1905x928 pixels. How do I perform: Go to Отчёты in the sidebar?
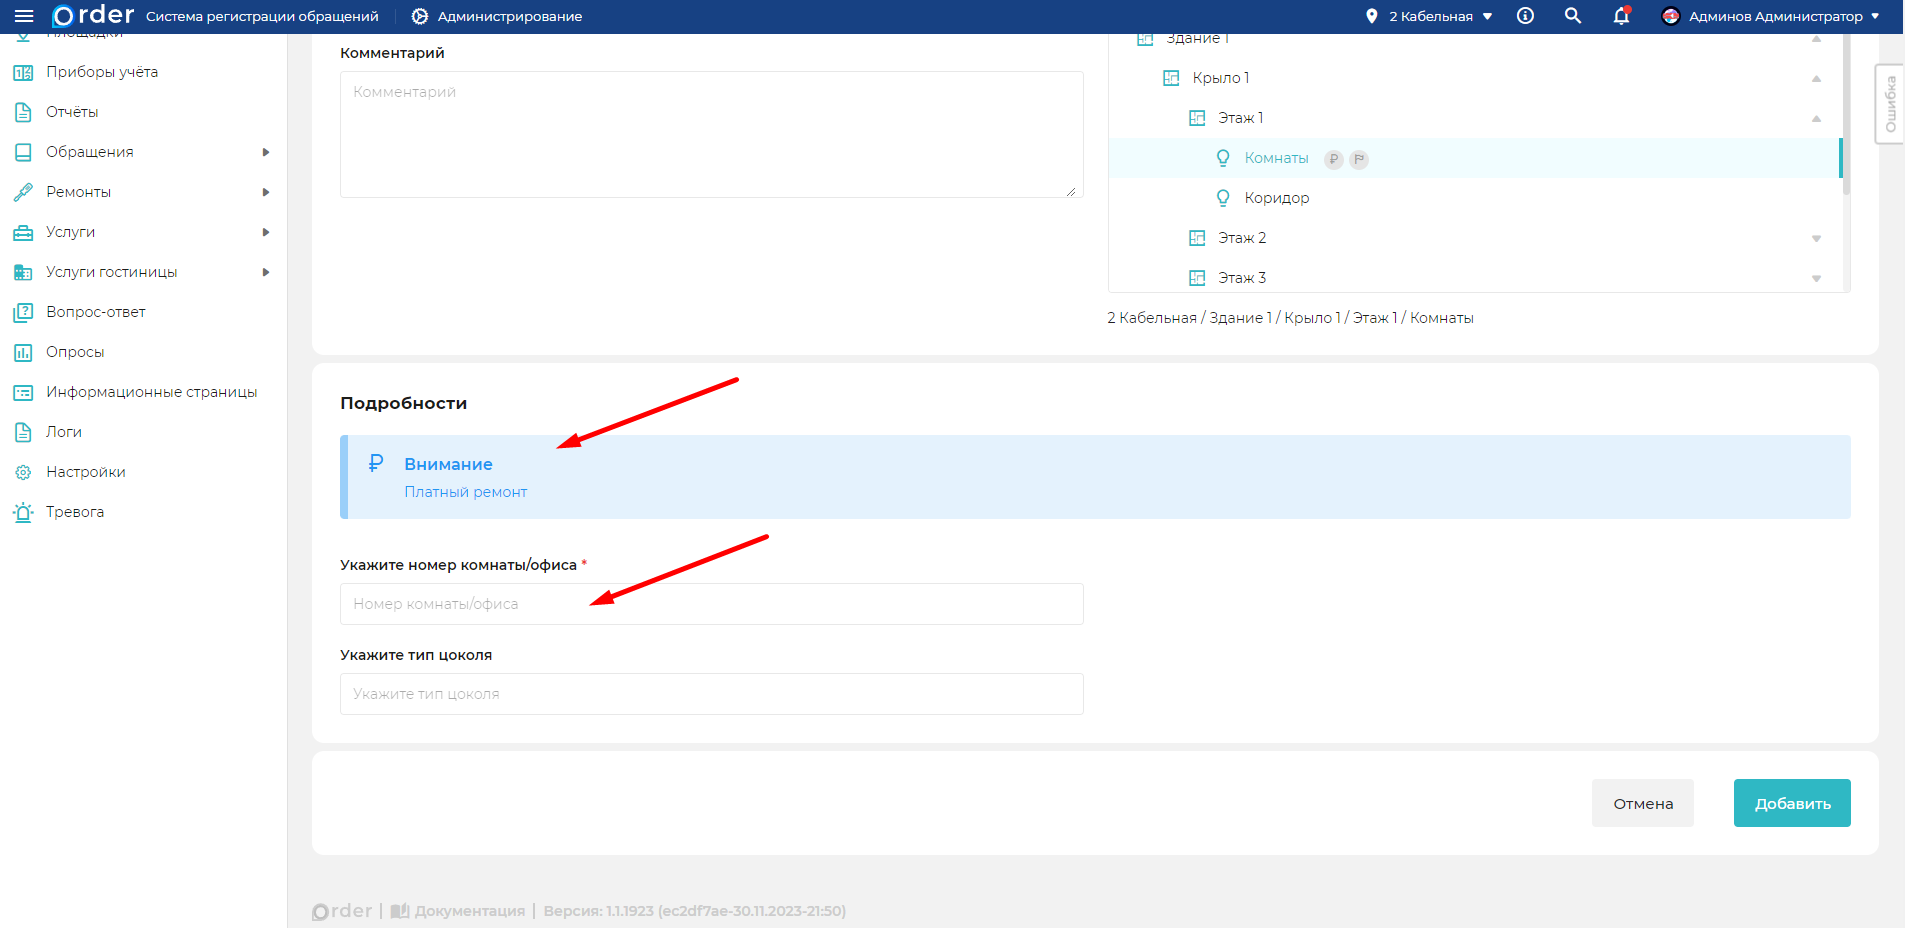[x=72, y=112]
